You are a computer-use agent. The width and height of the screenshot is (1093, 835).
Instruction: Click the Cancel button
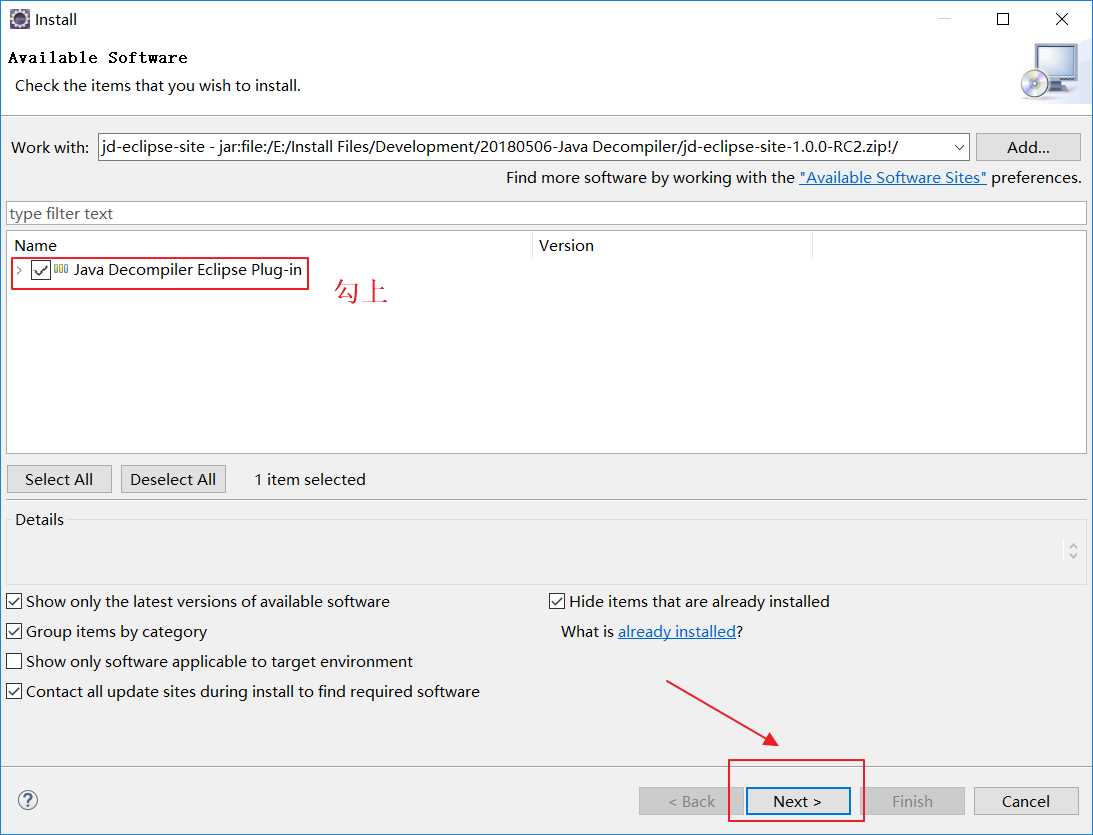1026,801
